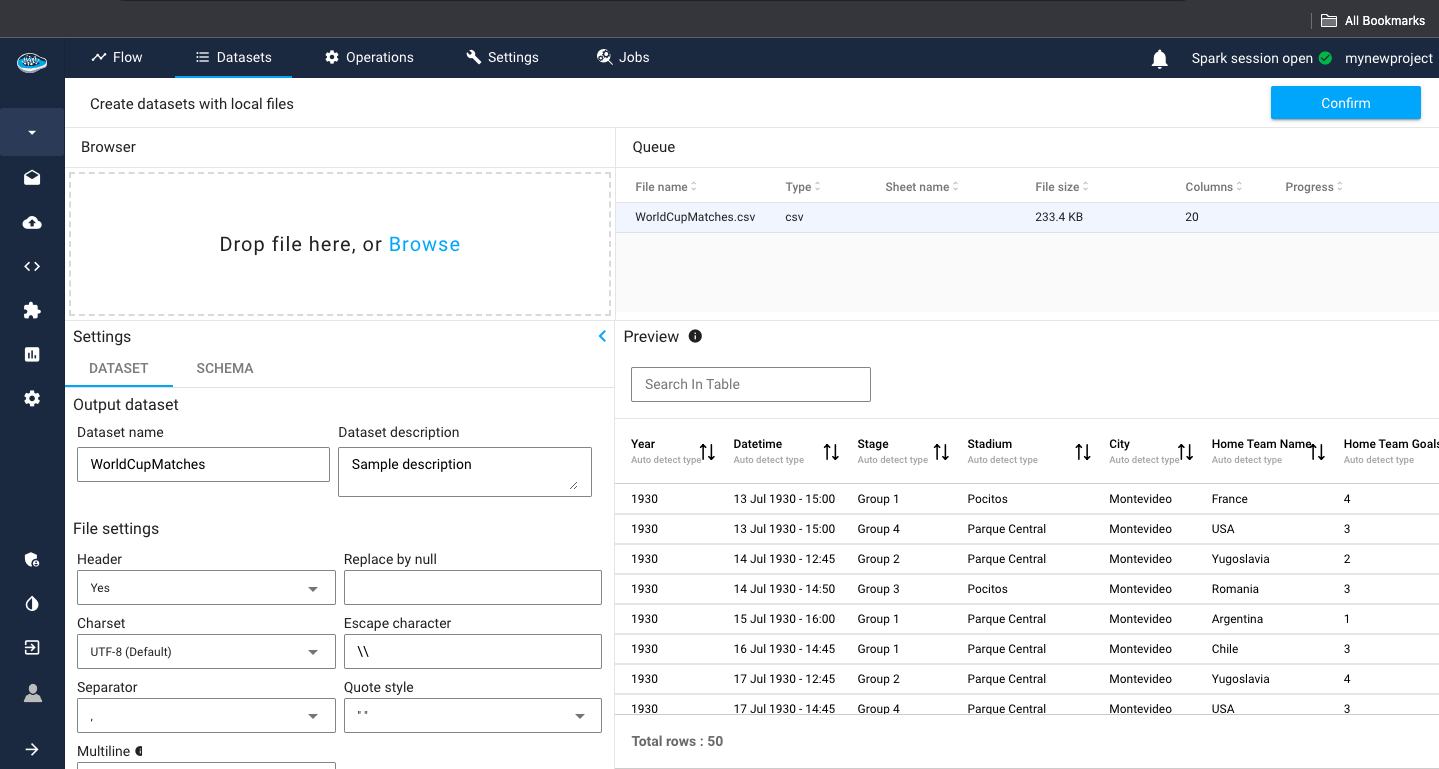Screen dimensions: 1439x769
Task: Click the blue Confirm button
Action: [1345, 103]
